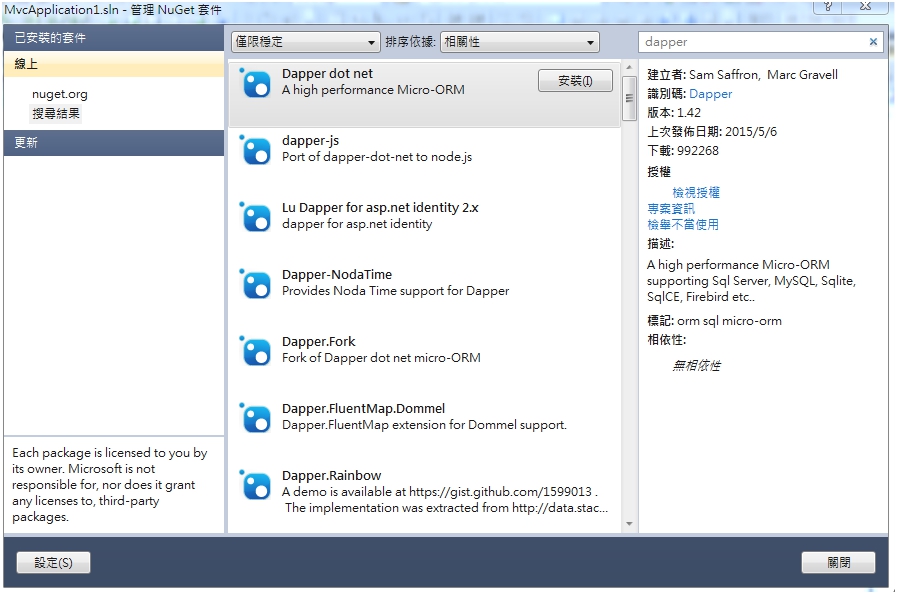Select Lu Dapper for asp.net identity 2.x
Screen dimensions: 897x594
click(x=380, y=207)
